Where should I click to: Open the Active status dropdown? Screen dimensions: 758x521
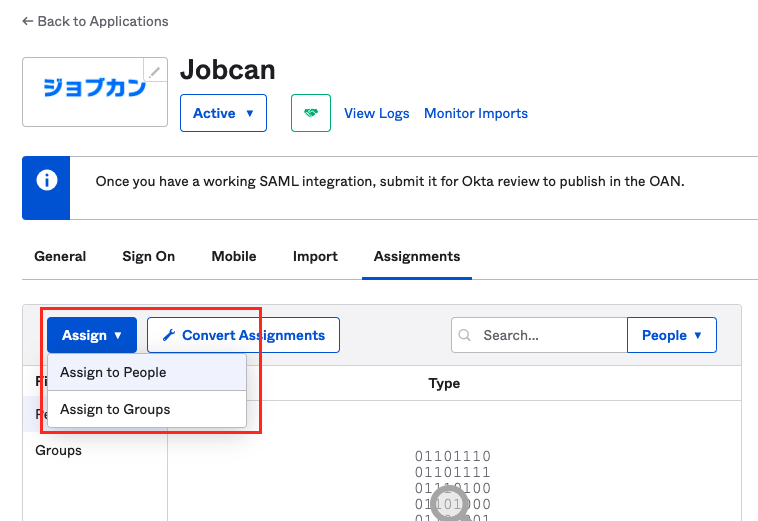[223, 113]
